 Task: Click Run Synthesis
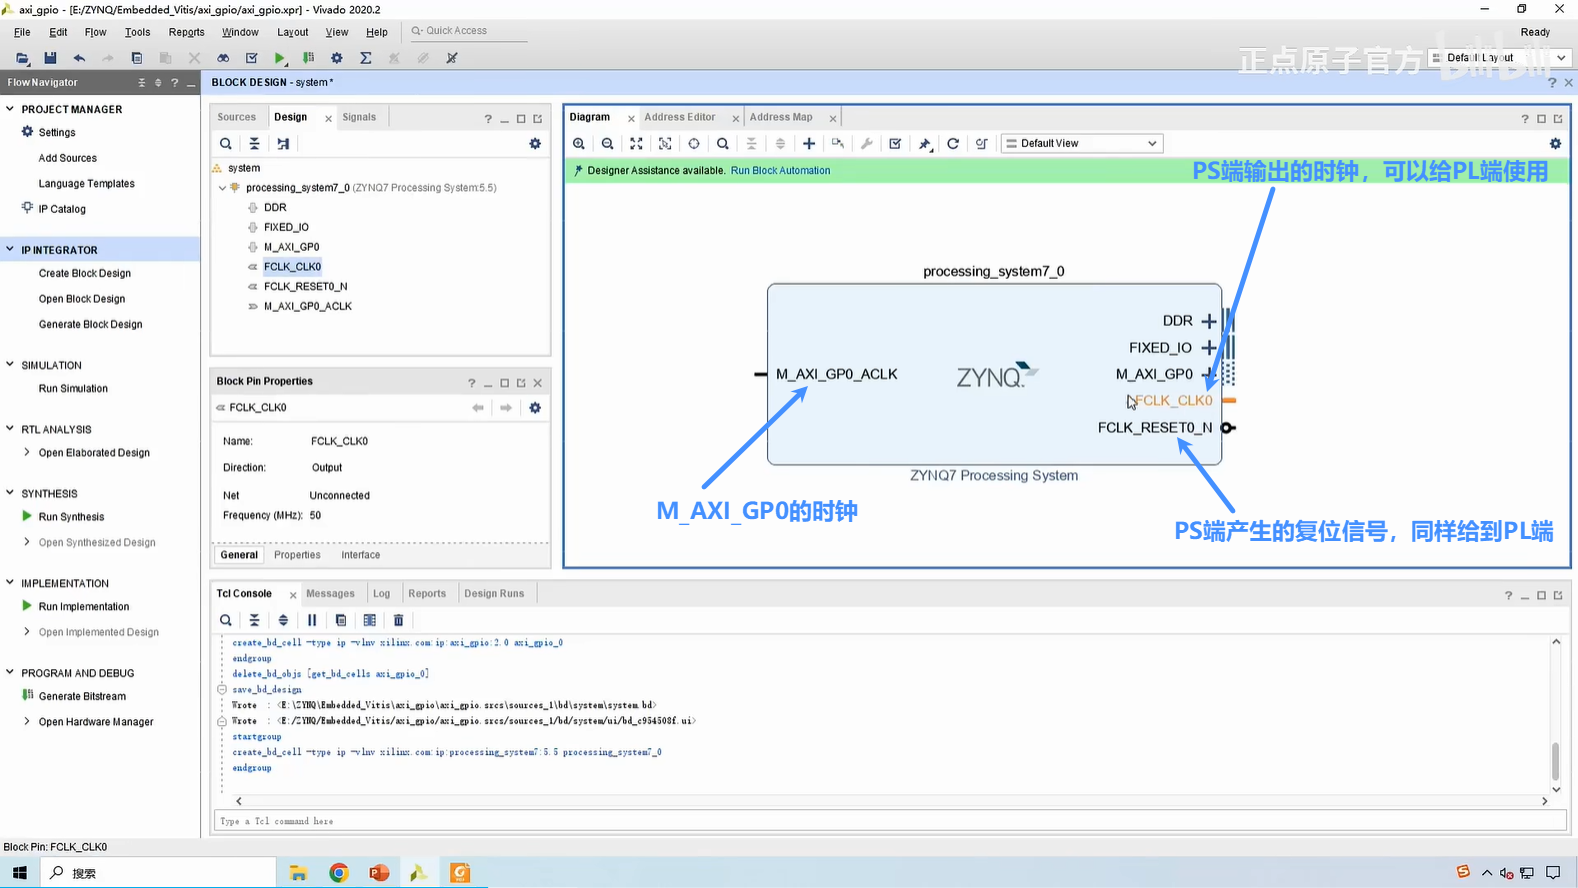tap(71, 517)
